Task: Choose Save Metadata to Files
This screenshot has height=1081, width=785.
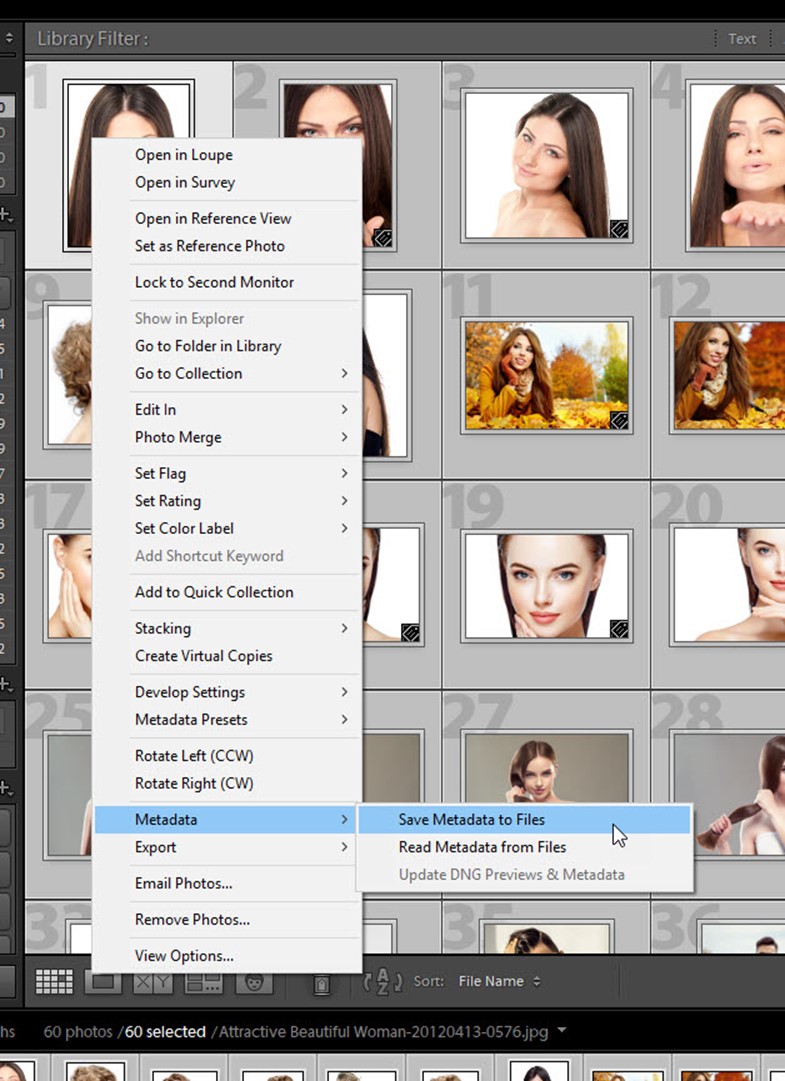Action: click(x=472, y=820)
